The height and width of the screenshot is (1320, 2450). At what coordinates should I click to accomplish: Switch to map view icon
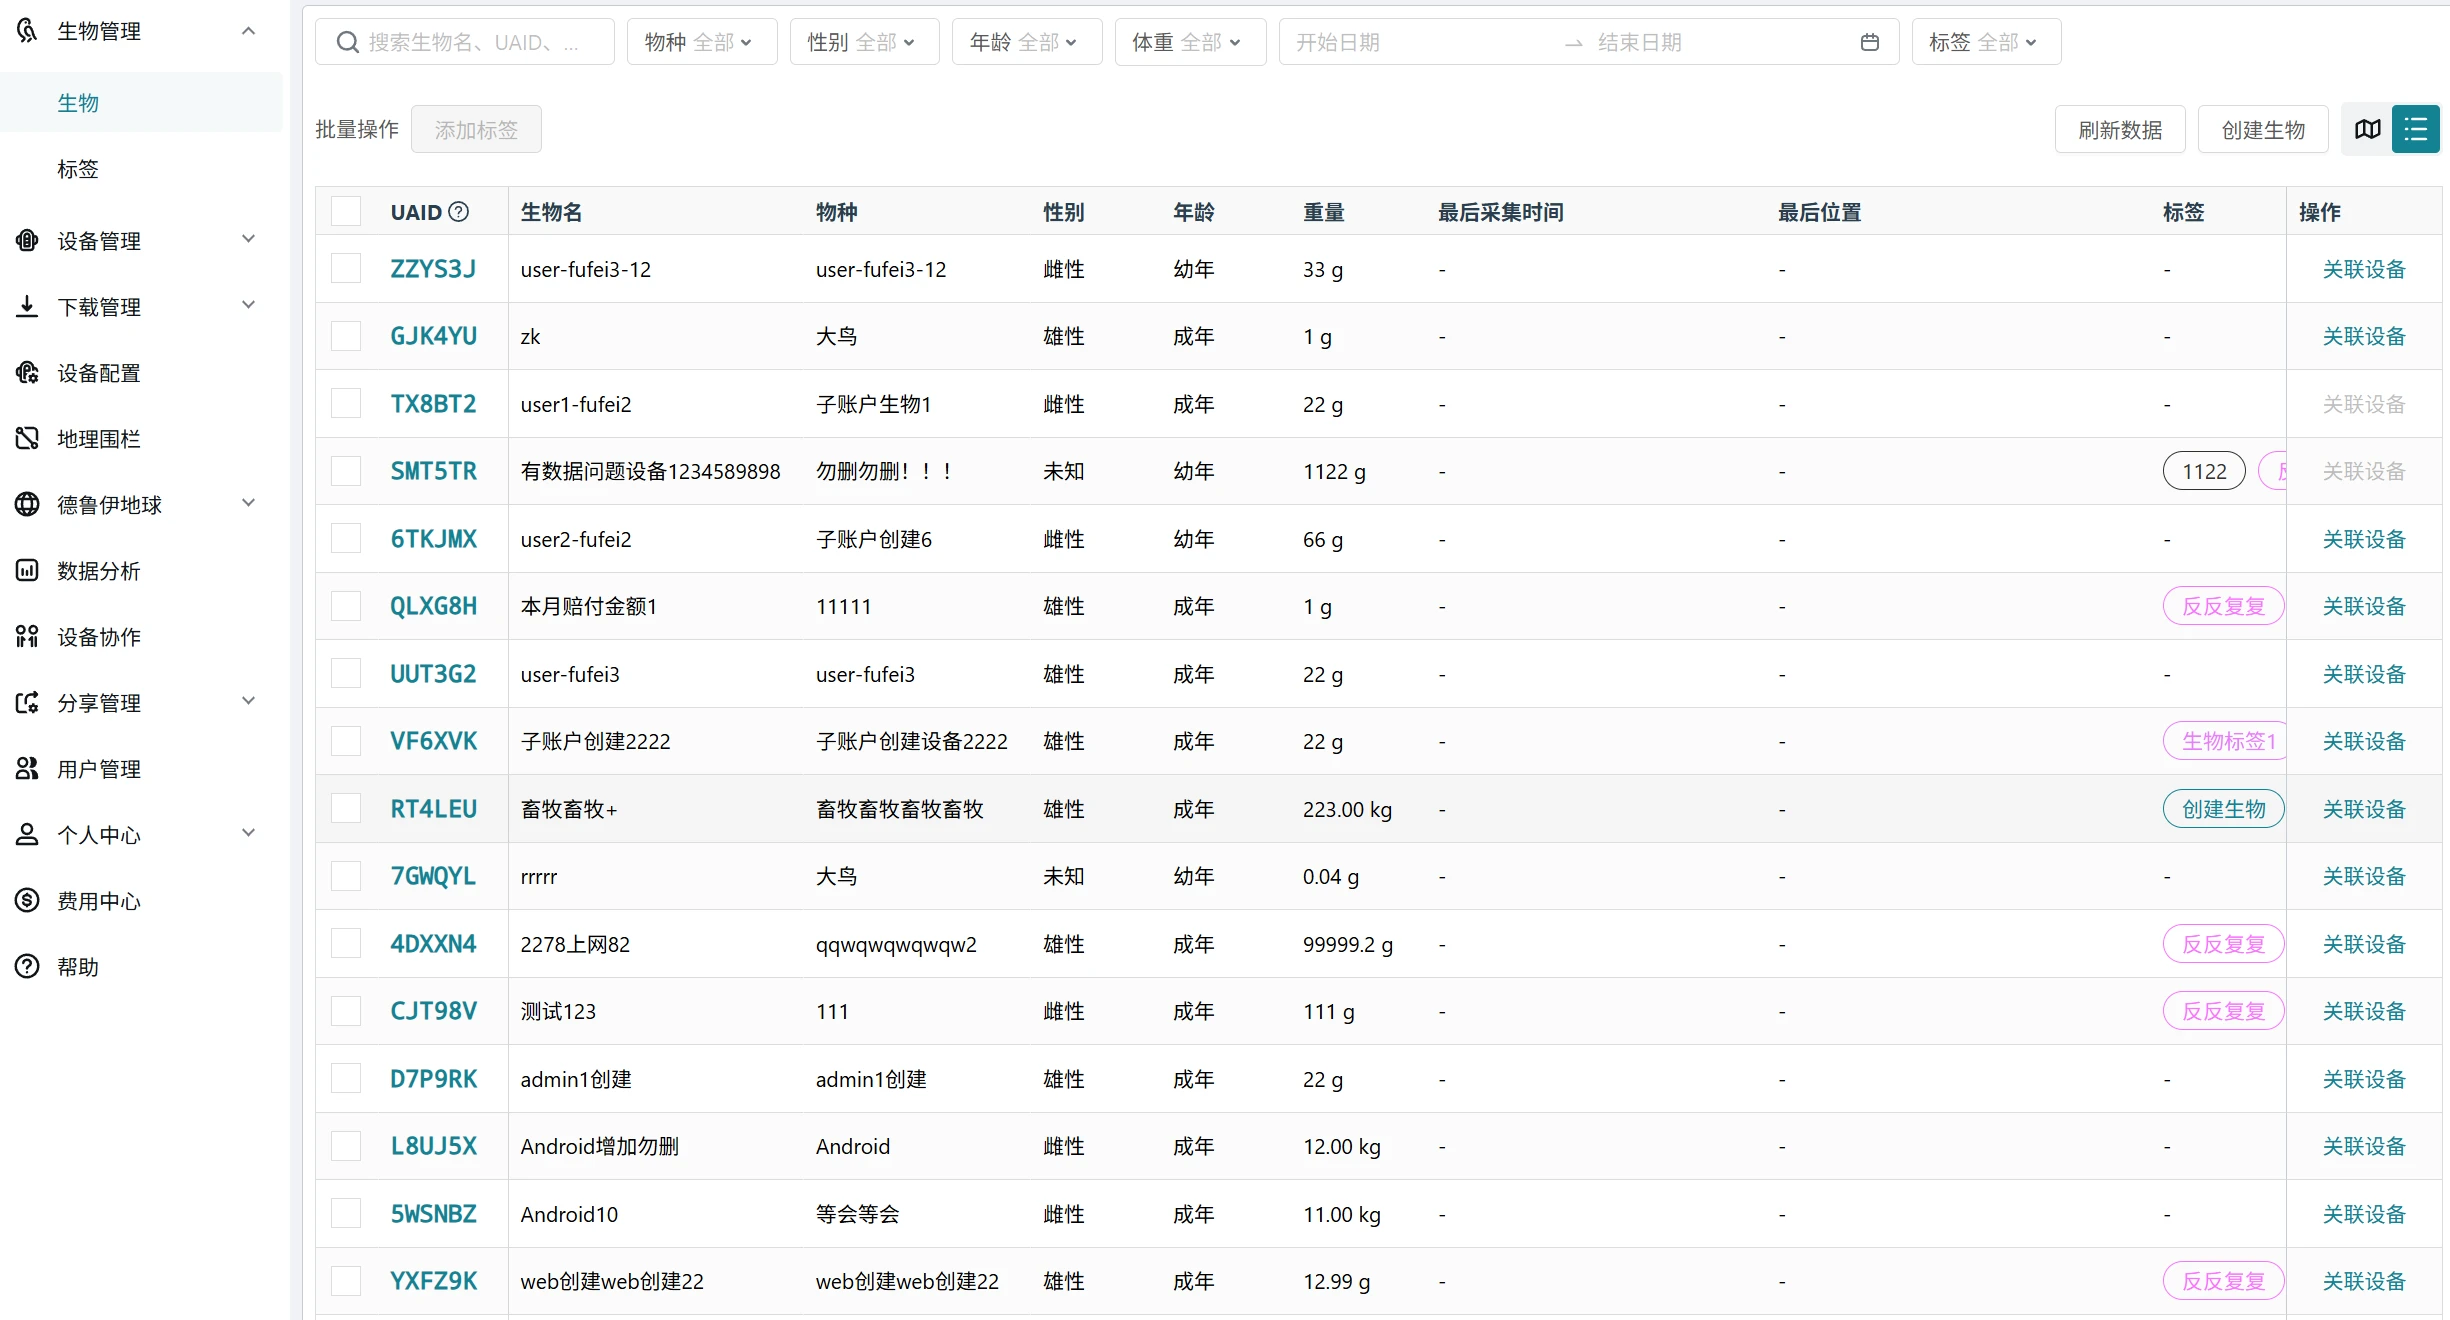click(2367, 129)
